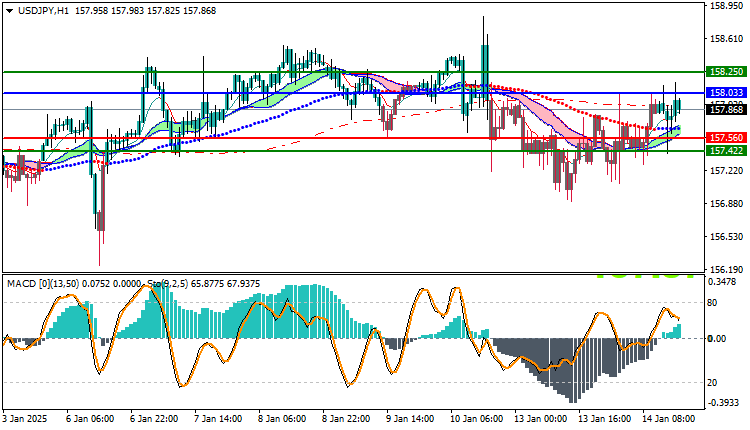Click the 13 Jan 16:00 time label

tap(605, 419)
